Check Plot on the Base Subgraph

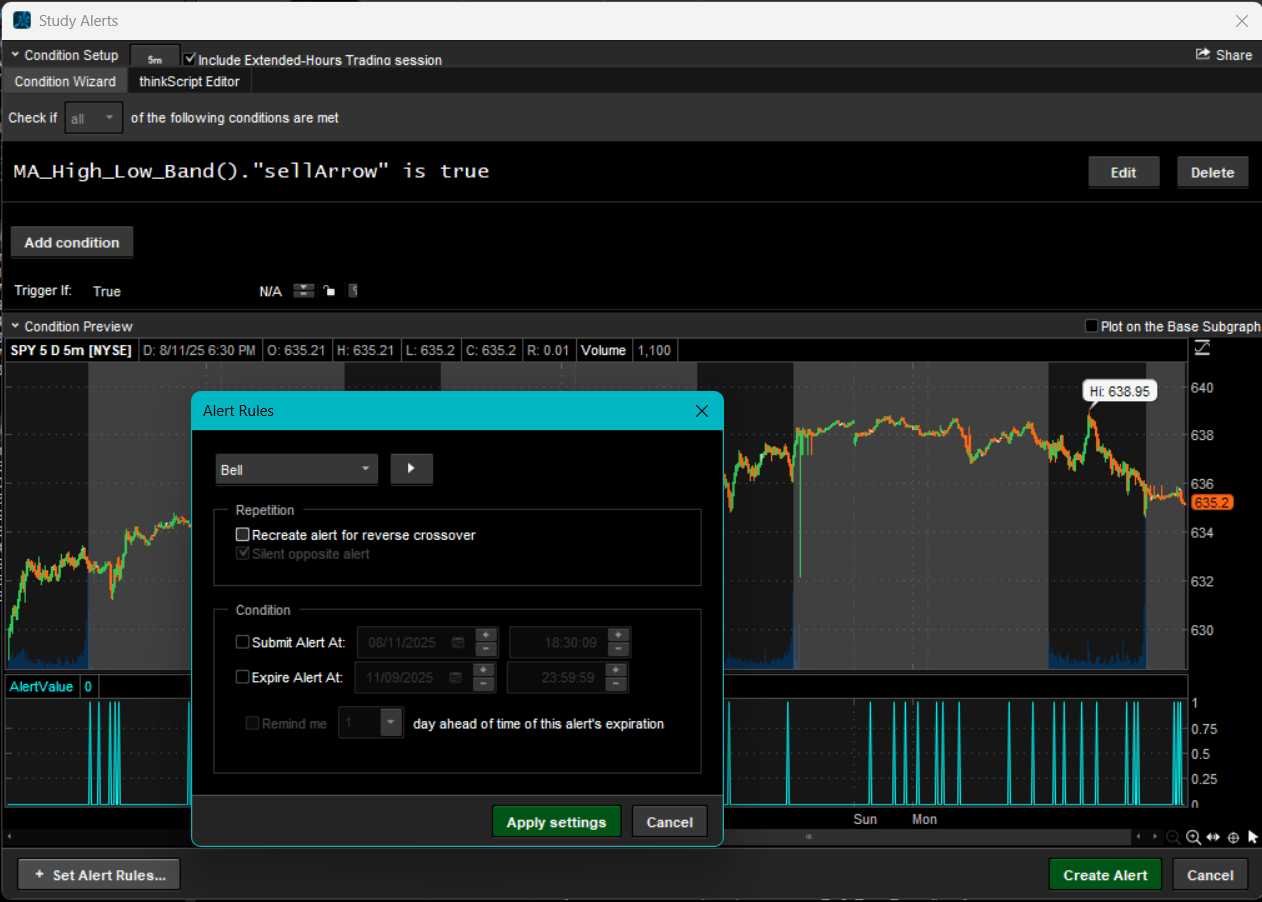[x=1092, y=326]
